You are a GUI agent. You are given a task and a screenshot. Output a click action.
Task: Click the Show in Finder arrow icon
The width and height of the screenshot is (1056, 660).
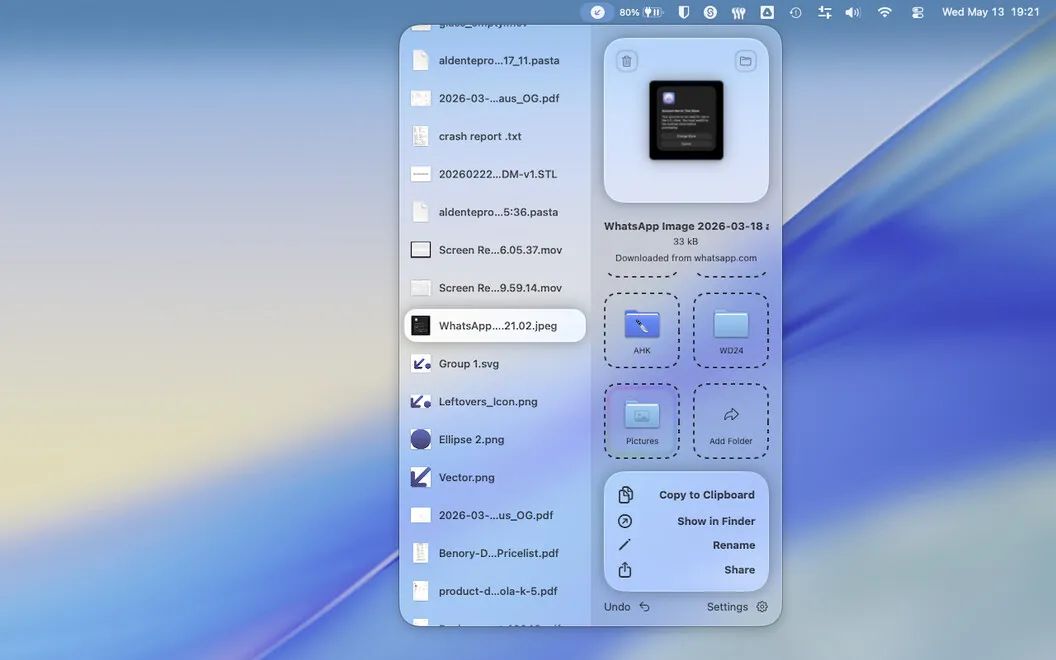[625, 521]
